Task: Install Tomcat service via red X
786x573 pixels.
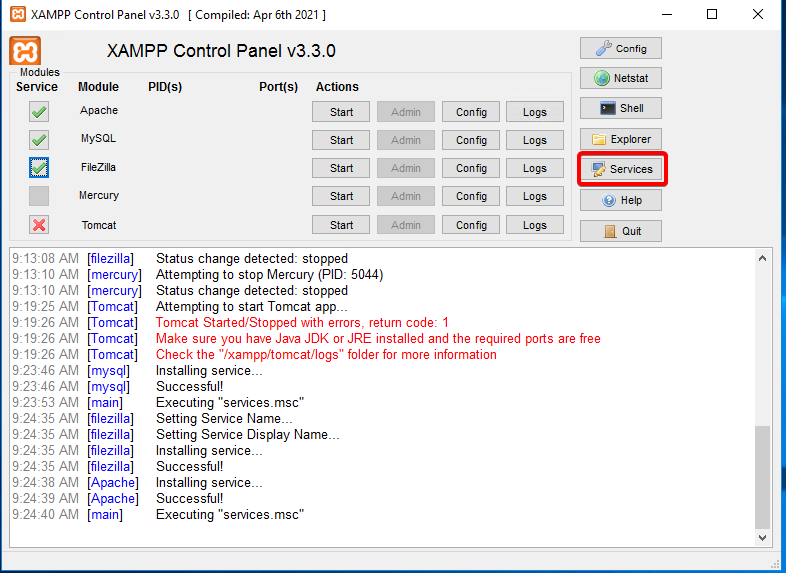Action: (x=39, y=225)
